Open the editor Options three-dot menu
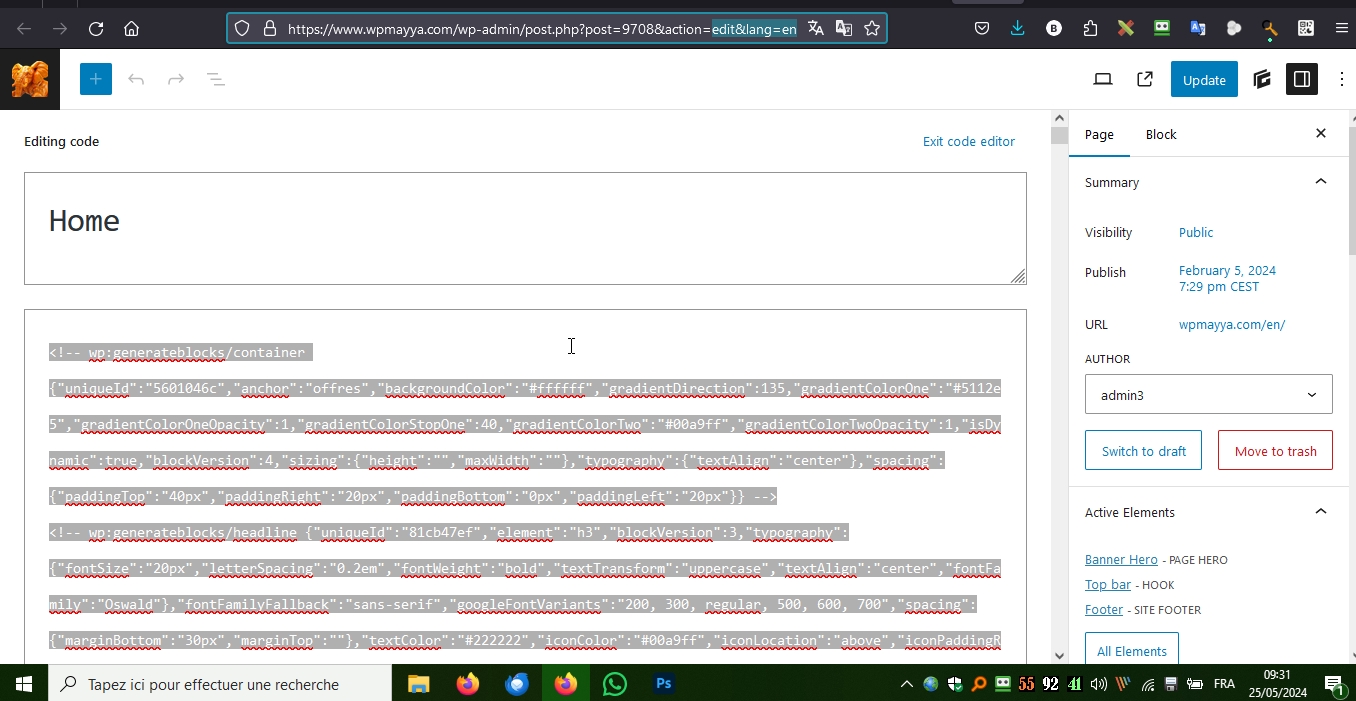 (1341, 79)
